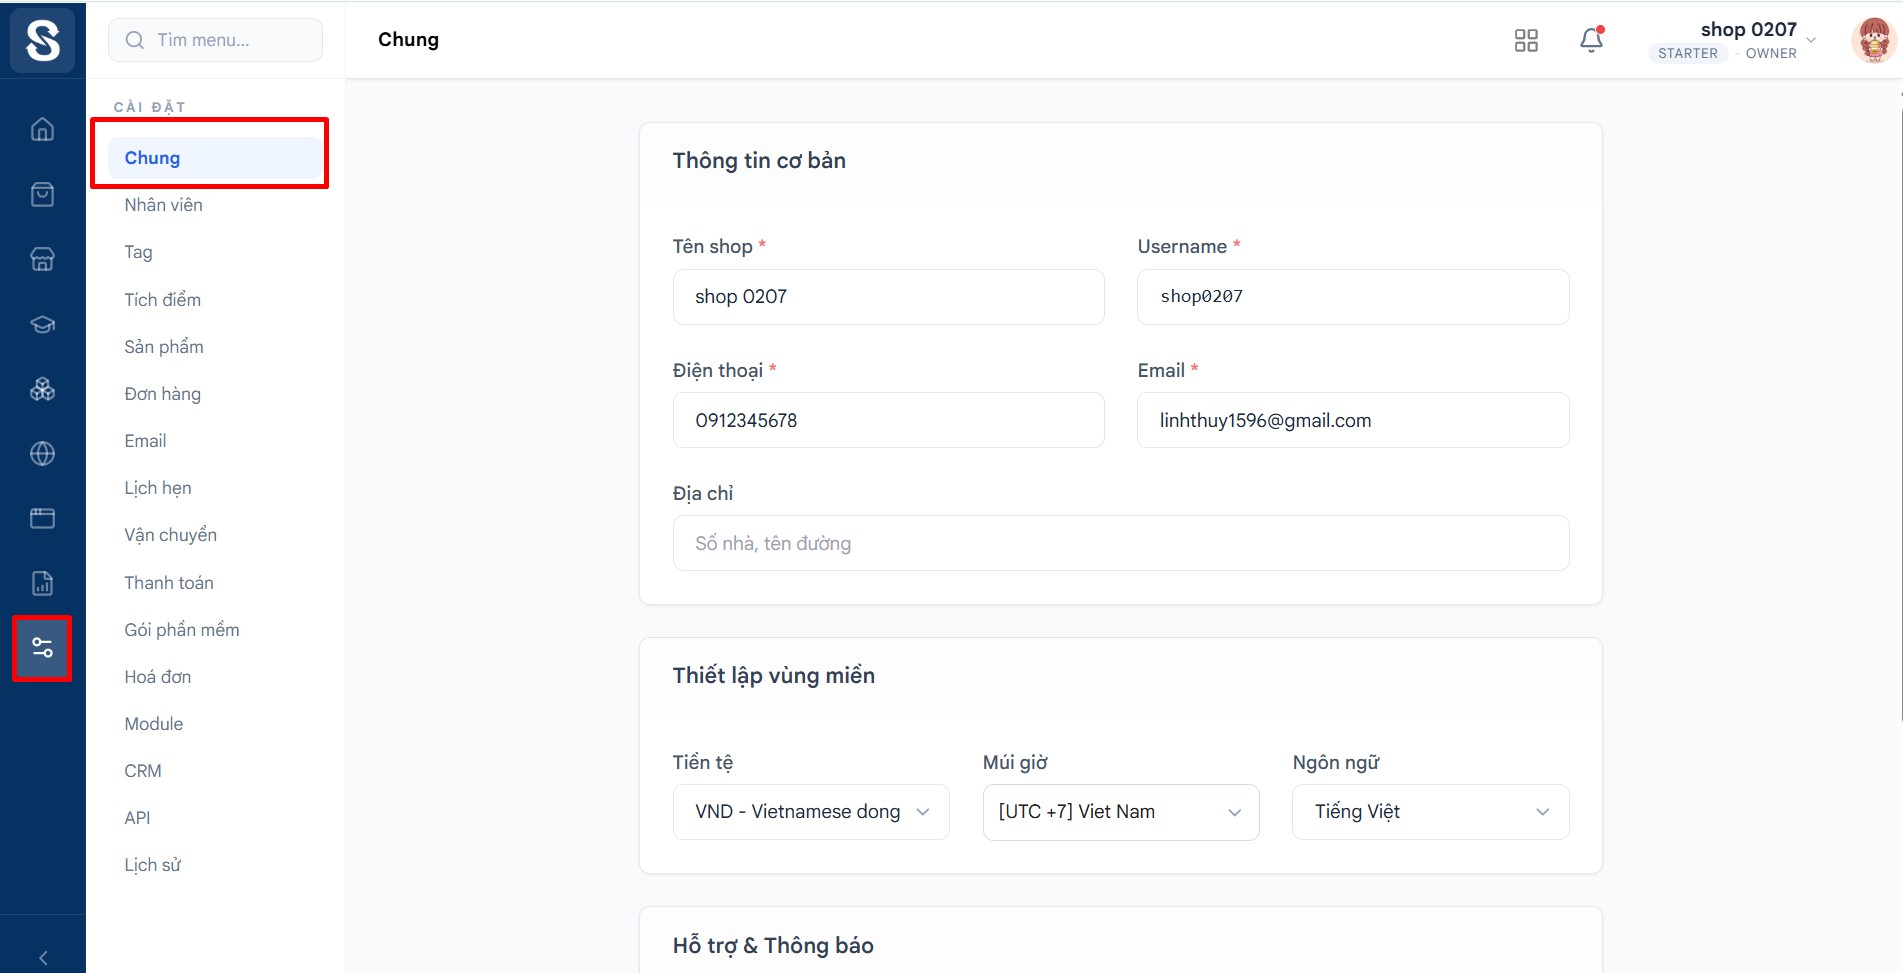Click the user avatar picture
1903x973 pixels.
click(x=1873, y=40)
